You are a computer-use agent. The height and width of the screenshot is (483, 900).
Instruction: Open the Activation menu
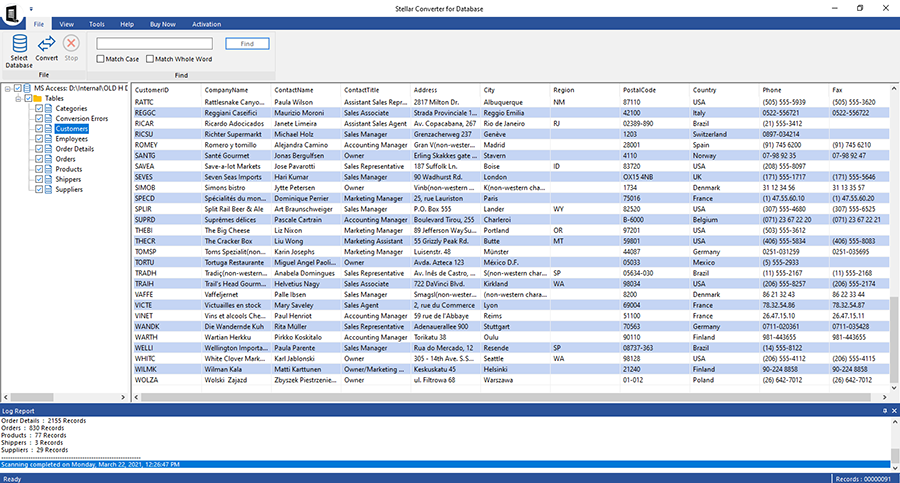pyautogui.click(x=207, y=24)
